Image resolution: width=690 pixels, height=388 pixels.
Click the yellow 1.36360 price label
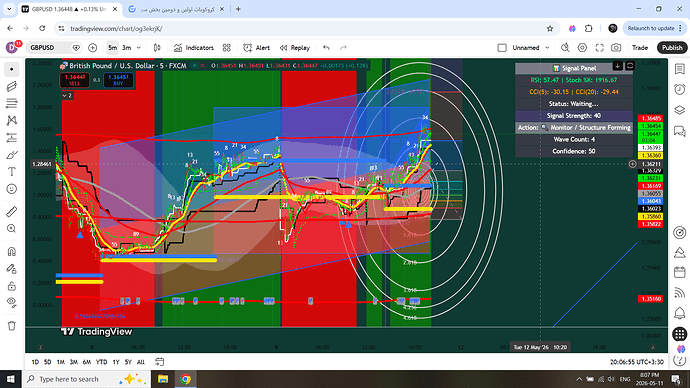pos(651,156)
